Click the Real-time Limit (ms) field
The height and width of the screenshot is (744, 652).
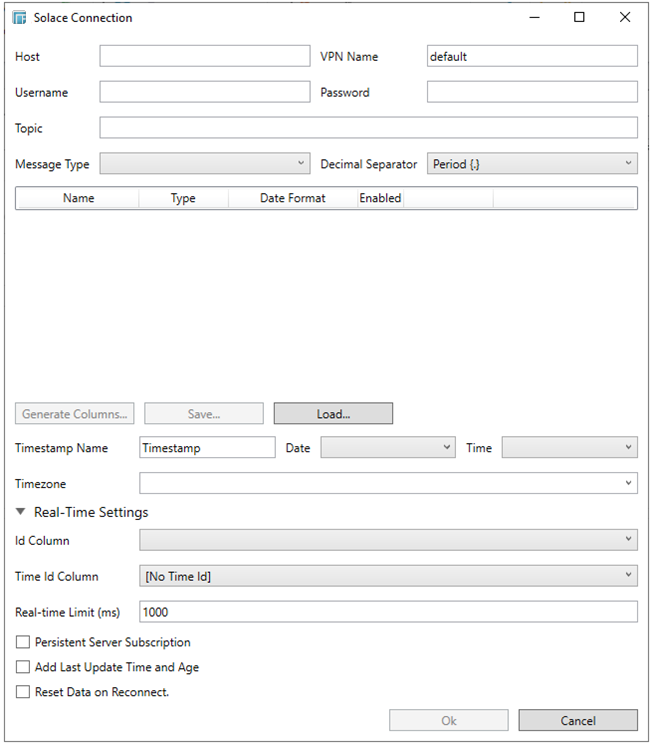tap(388, 612)
